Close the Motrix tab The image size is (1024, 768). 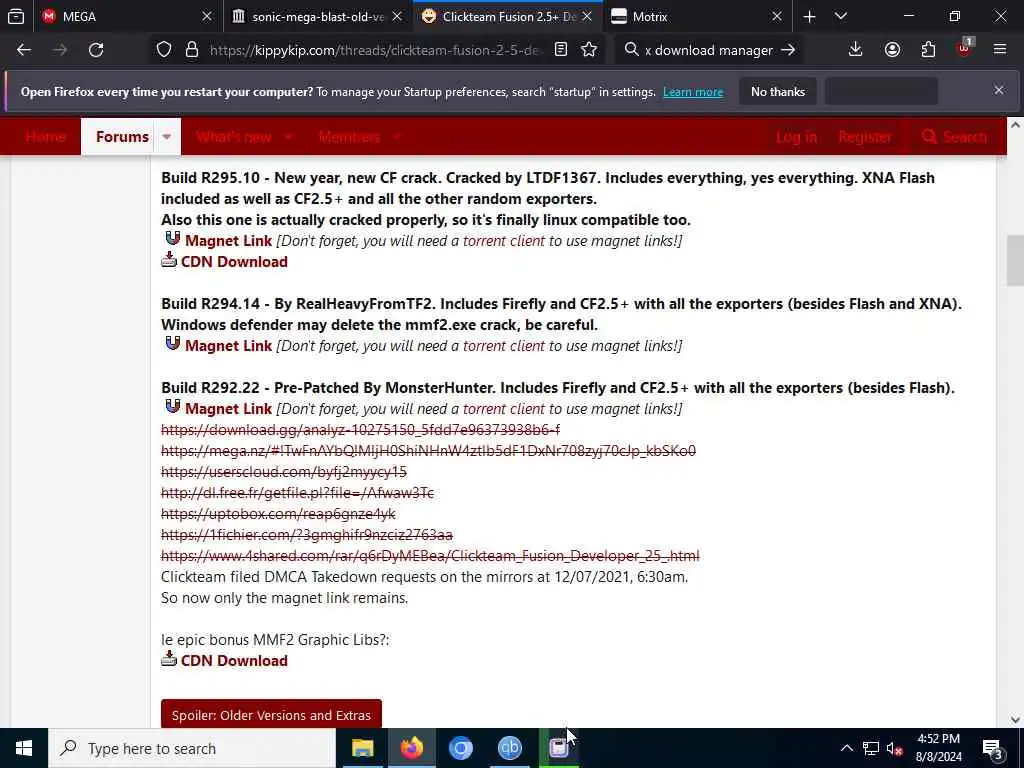coord(776,16)
